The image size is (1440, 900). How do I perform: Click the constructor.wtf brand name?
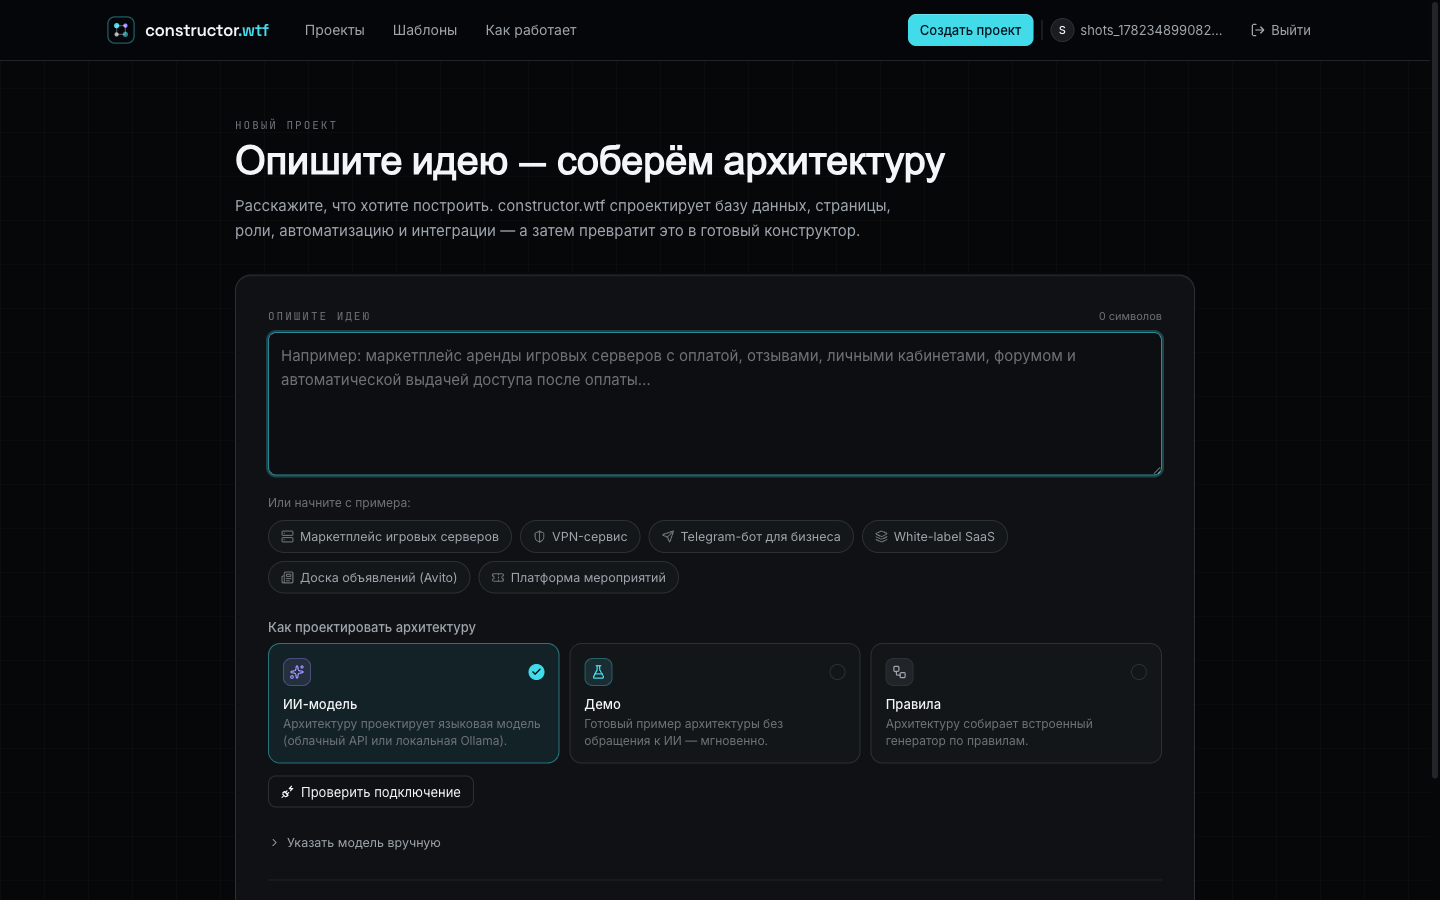coord(207,30)
